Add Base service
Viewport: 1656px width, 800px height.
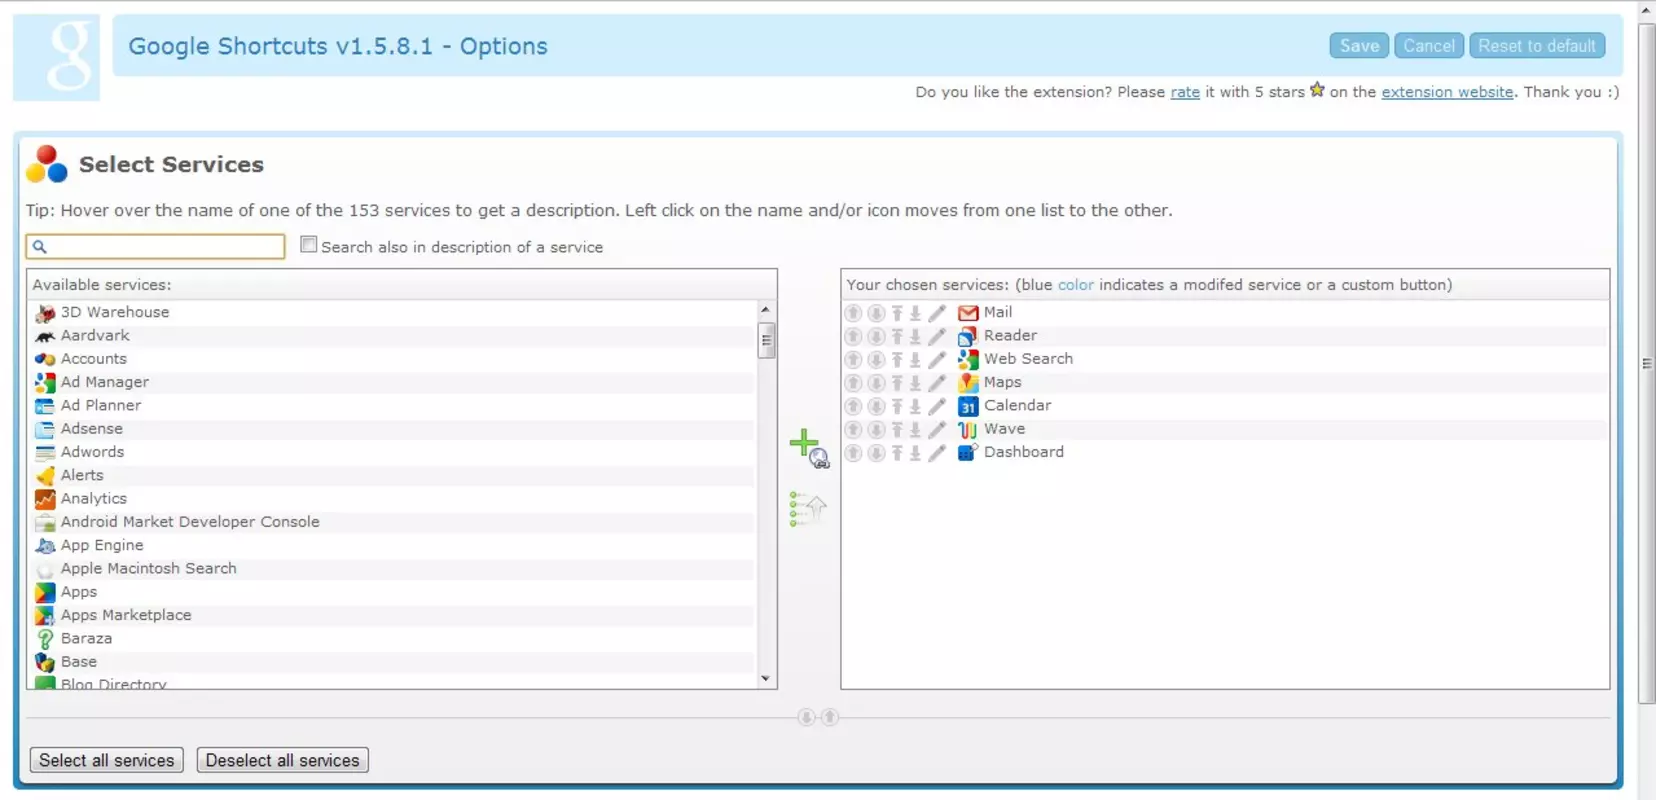pyautogui.click(x=79, y=662)
